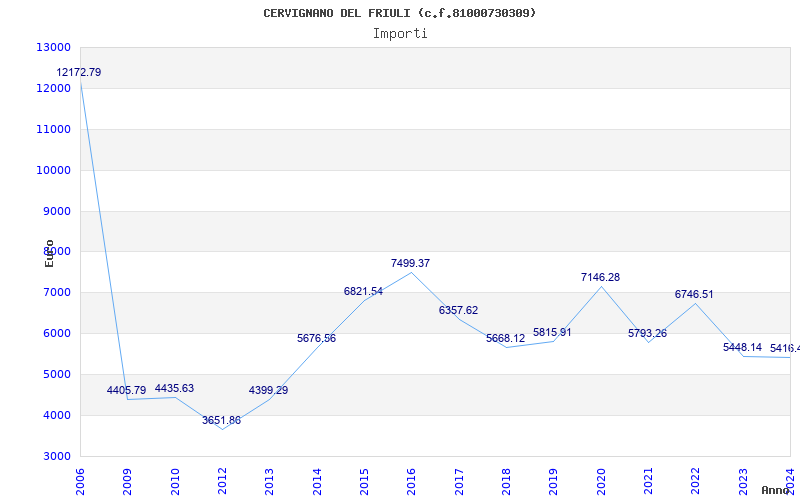Image resolution: width=800 pixels, height=500 pixels.
Task: Select the 6746.51 data label
Action: click(x=694, y=294)
